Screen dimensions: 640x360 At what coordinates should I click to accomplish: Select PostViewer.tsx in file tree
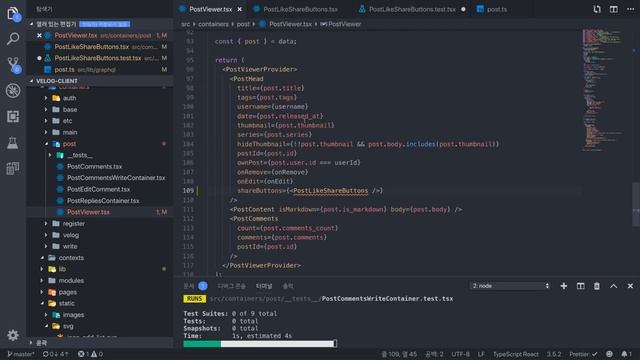99,212
